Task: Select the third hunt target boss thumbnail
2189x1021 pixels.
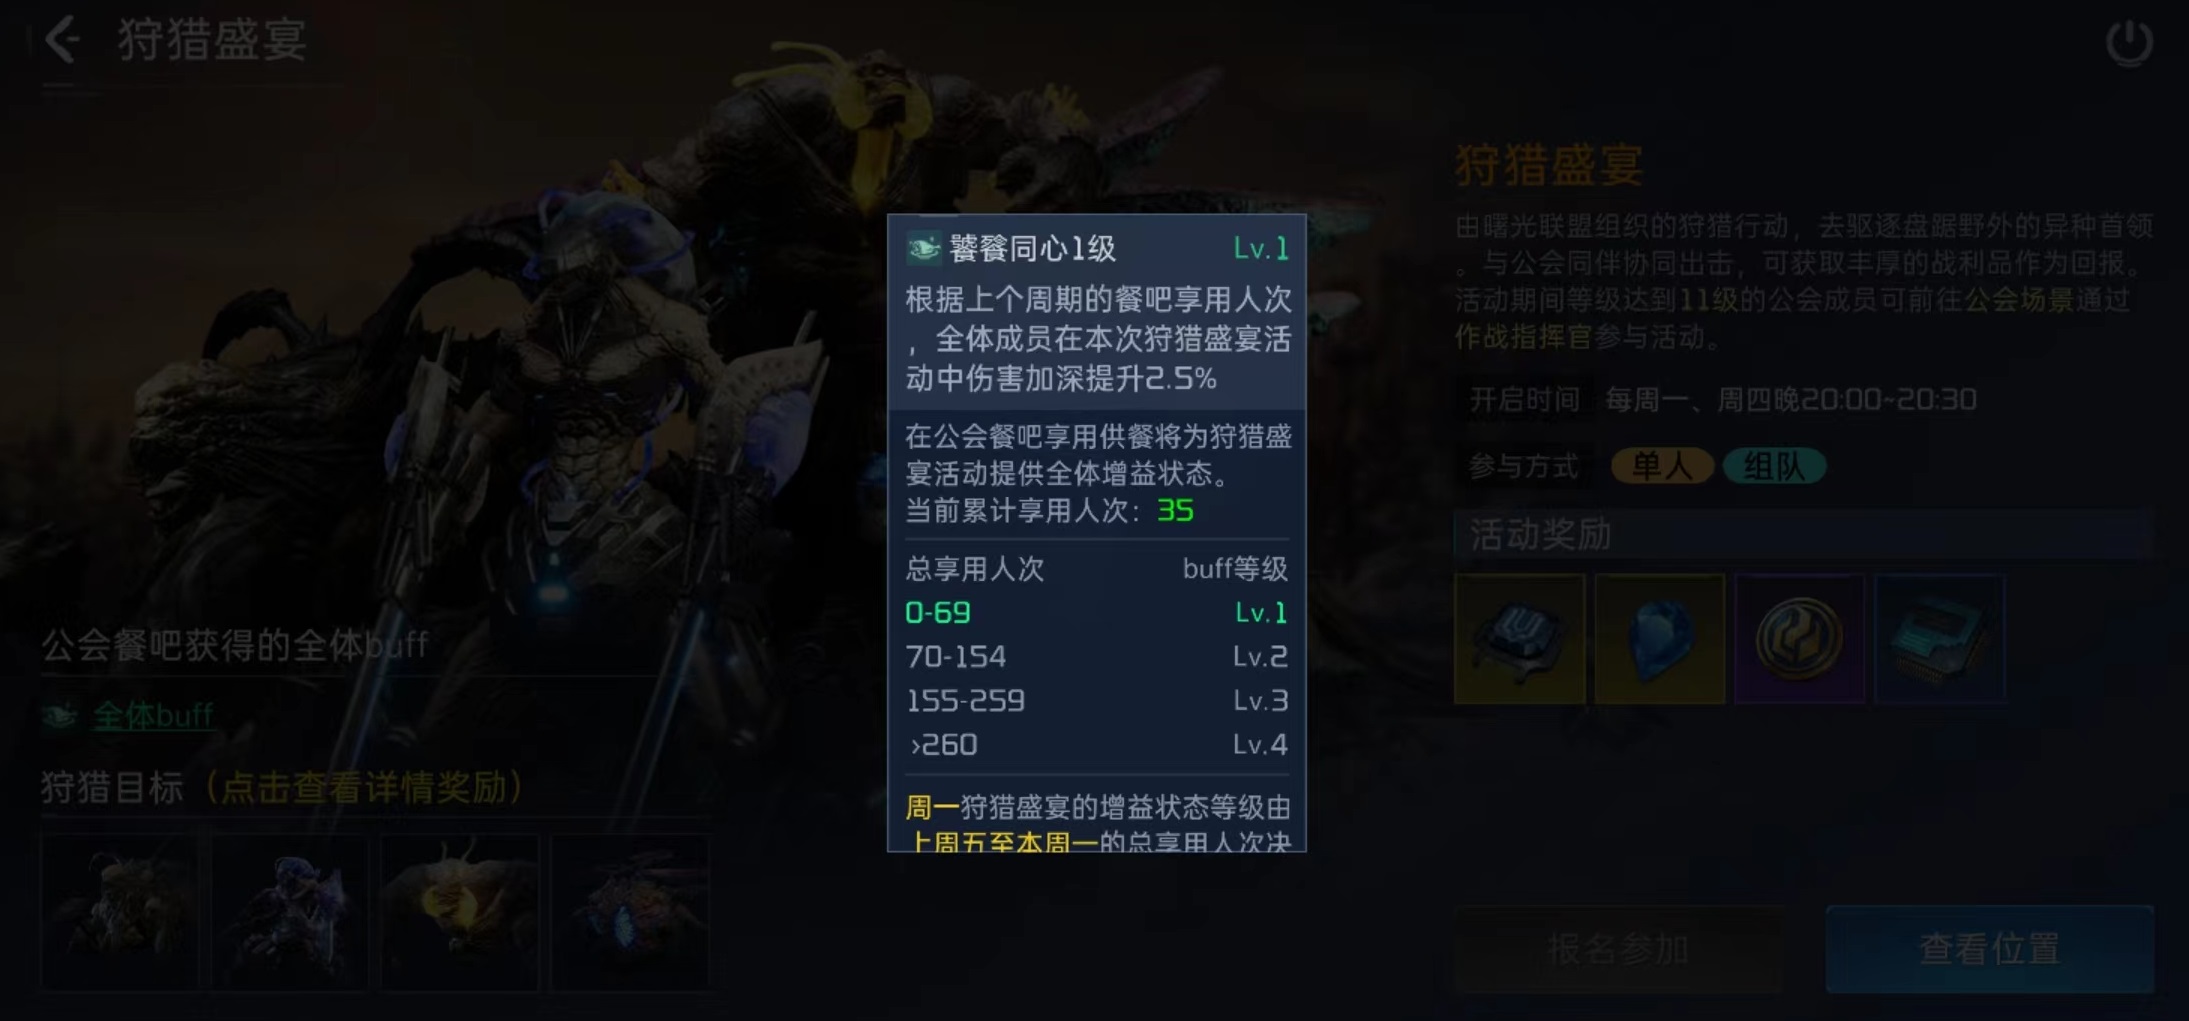Action: coord(460,912)
